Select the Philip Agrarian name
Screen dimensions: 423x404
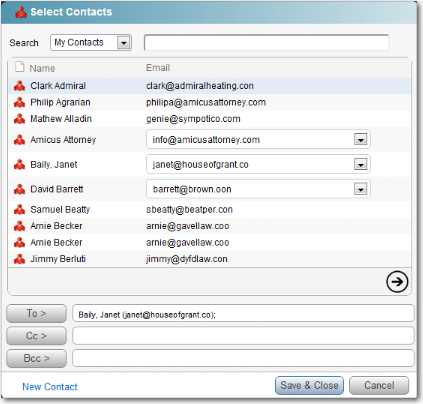pos(60,102)
